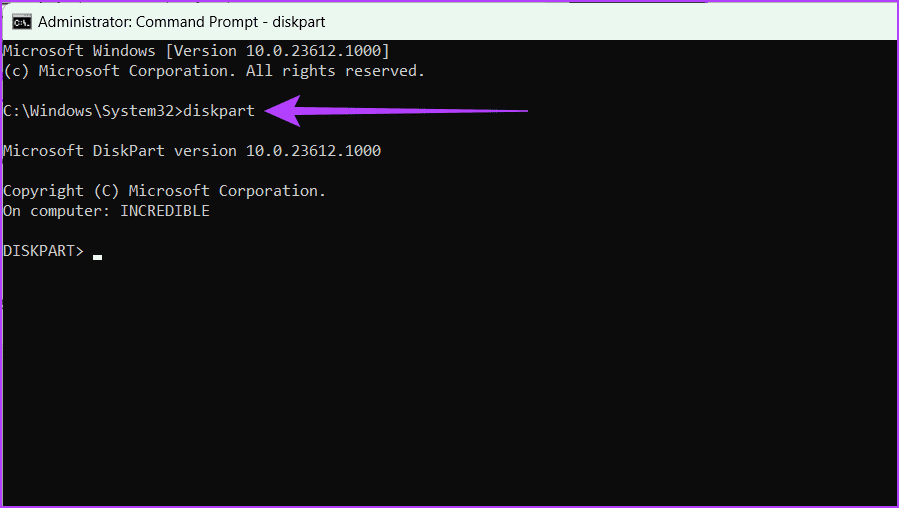Screen dimensions: 899x508
Task: Click the empty title bar area right of the title
Action: [600, 21]
